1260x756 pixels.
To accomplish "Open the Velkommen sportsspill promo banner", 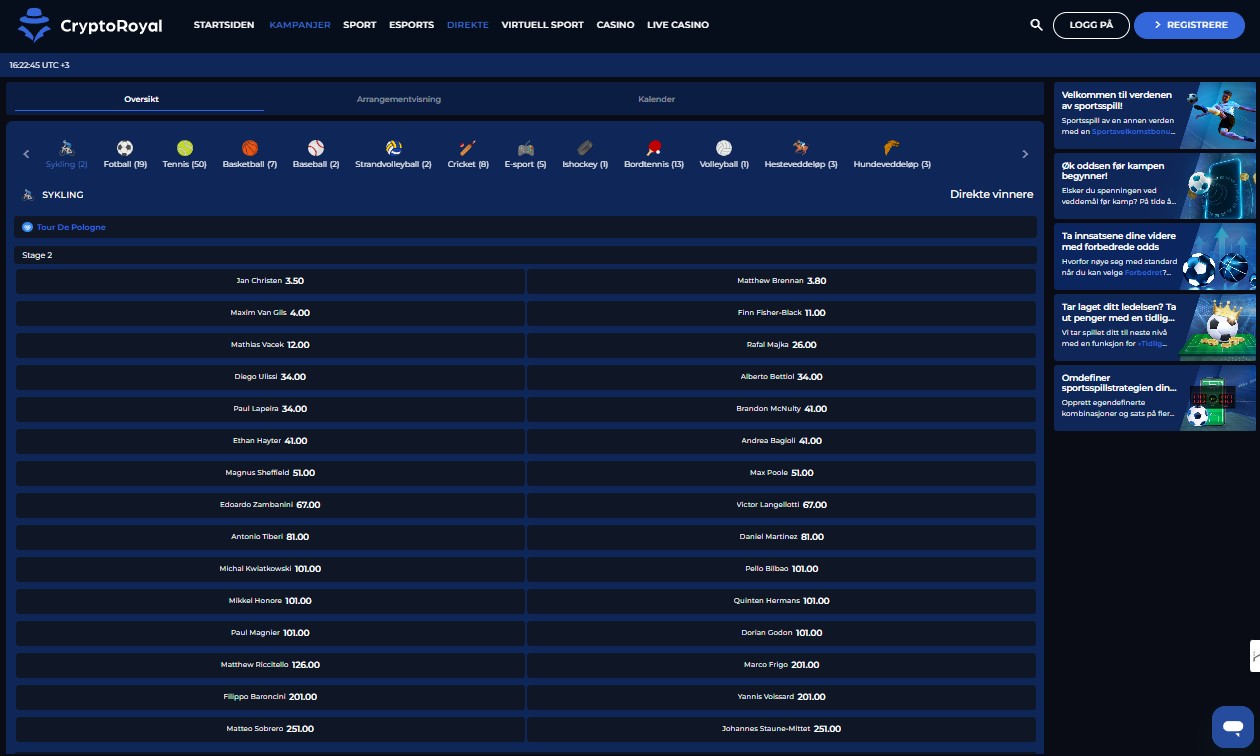I will [1155, 115].
